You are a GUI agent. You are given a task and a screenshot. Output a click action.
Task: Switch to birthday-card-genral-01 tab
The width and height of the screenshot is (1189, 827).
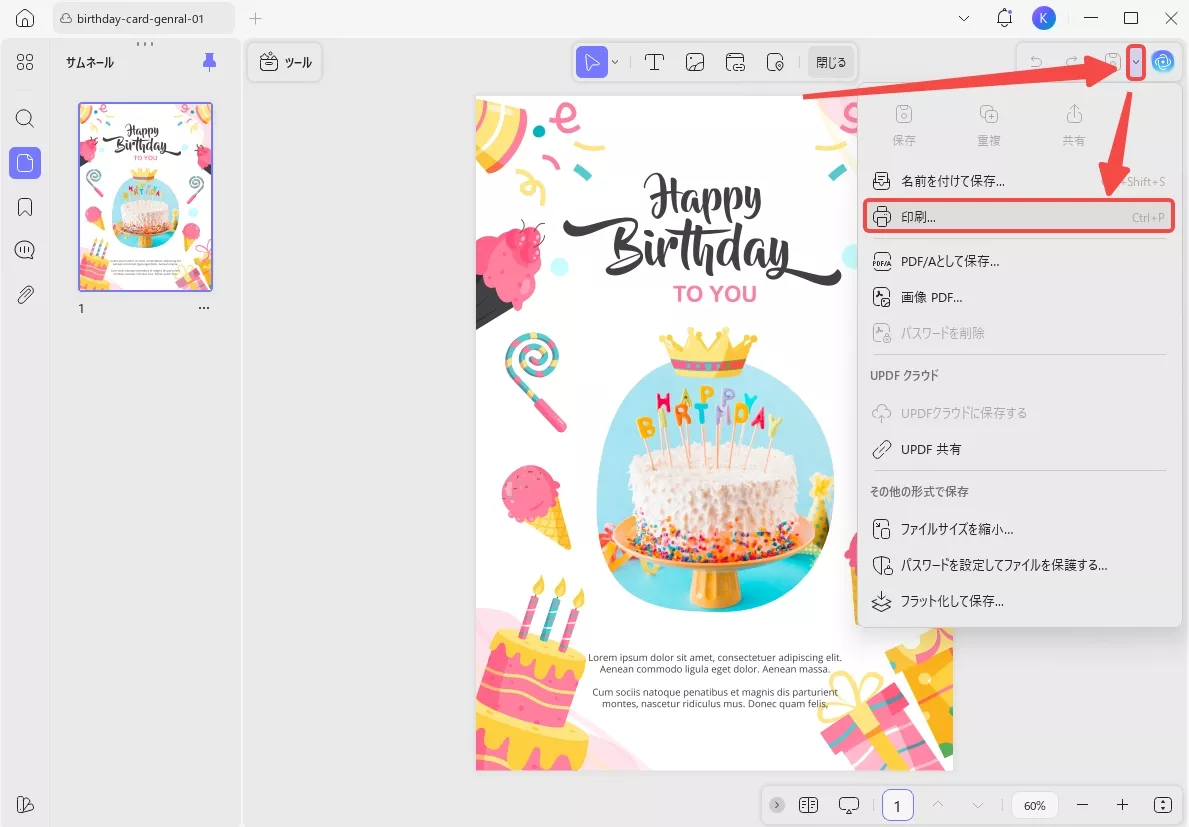(x=143, y=18)
